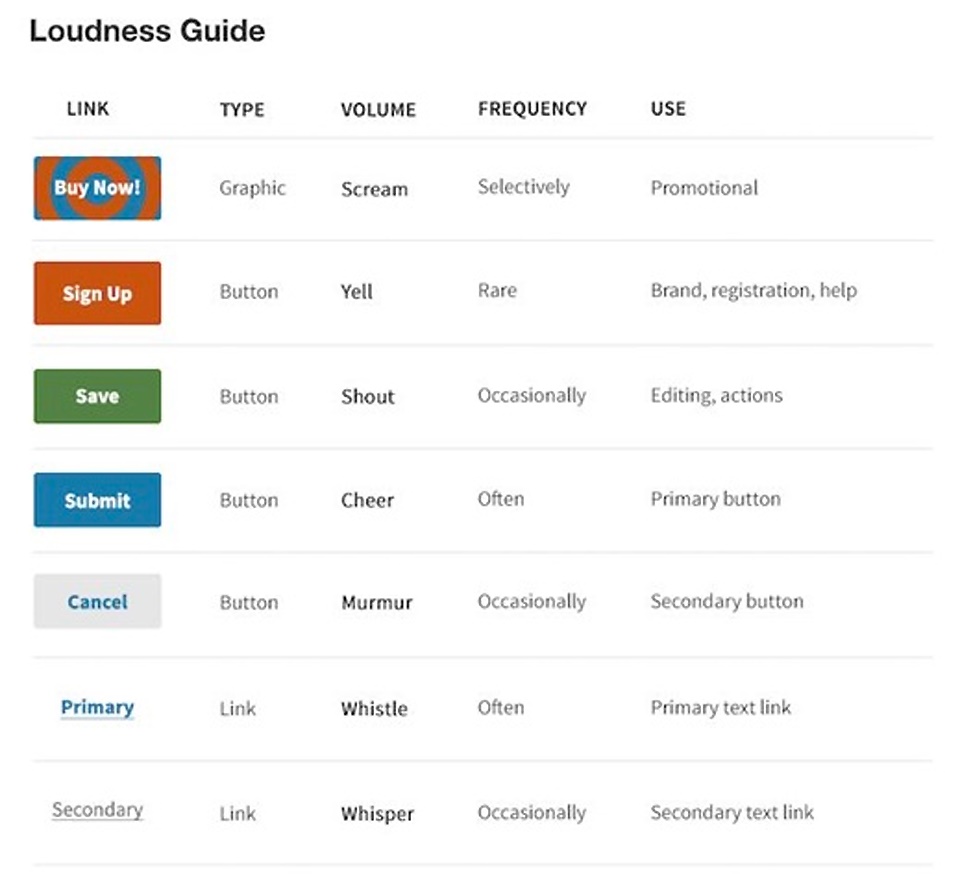Click the orange Sign Up button
The width and height of the screenshot is (960, 874).
[97, 293]
